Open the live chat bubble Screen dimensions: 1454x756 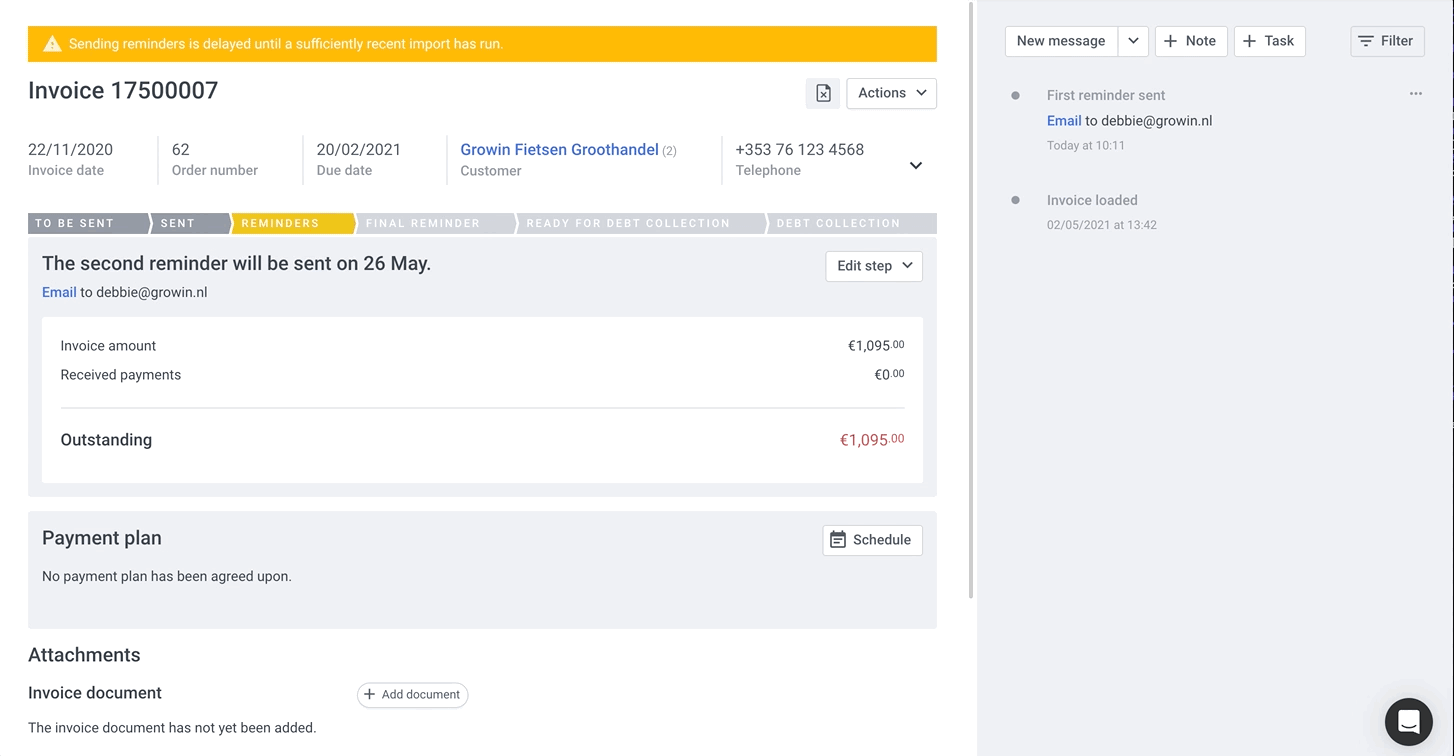tap(1408, 721)
